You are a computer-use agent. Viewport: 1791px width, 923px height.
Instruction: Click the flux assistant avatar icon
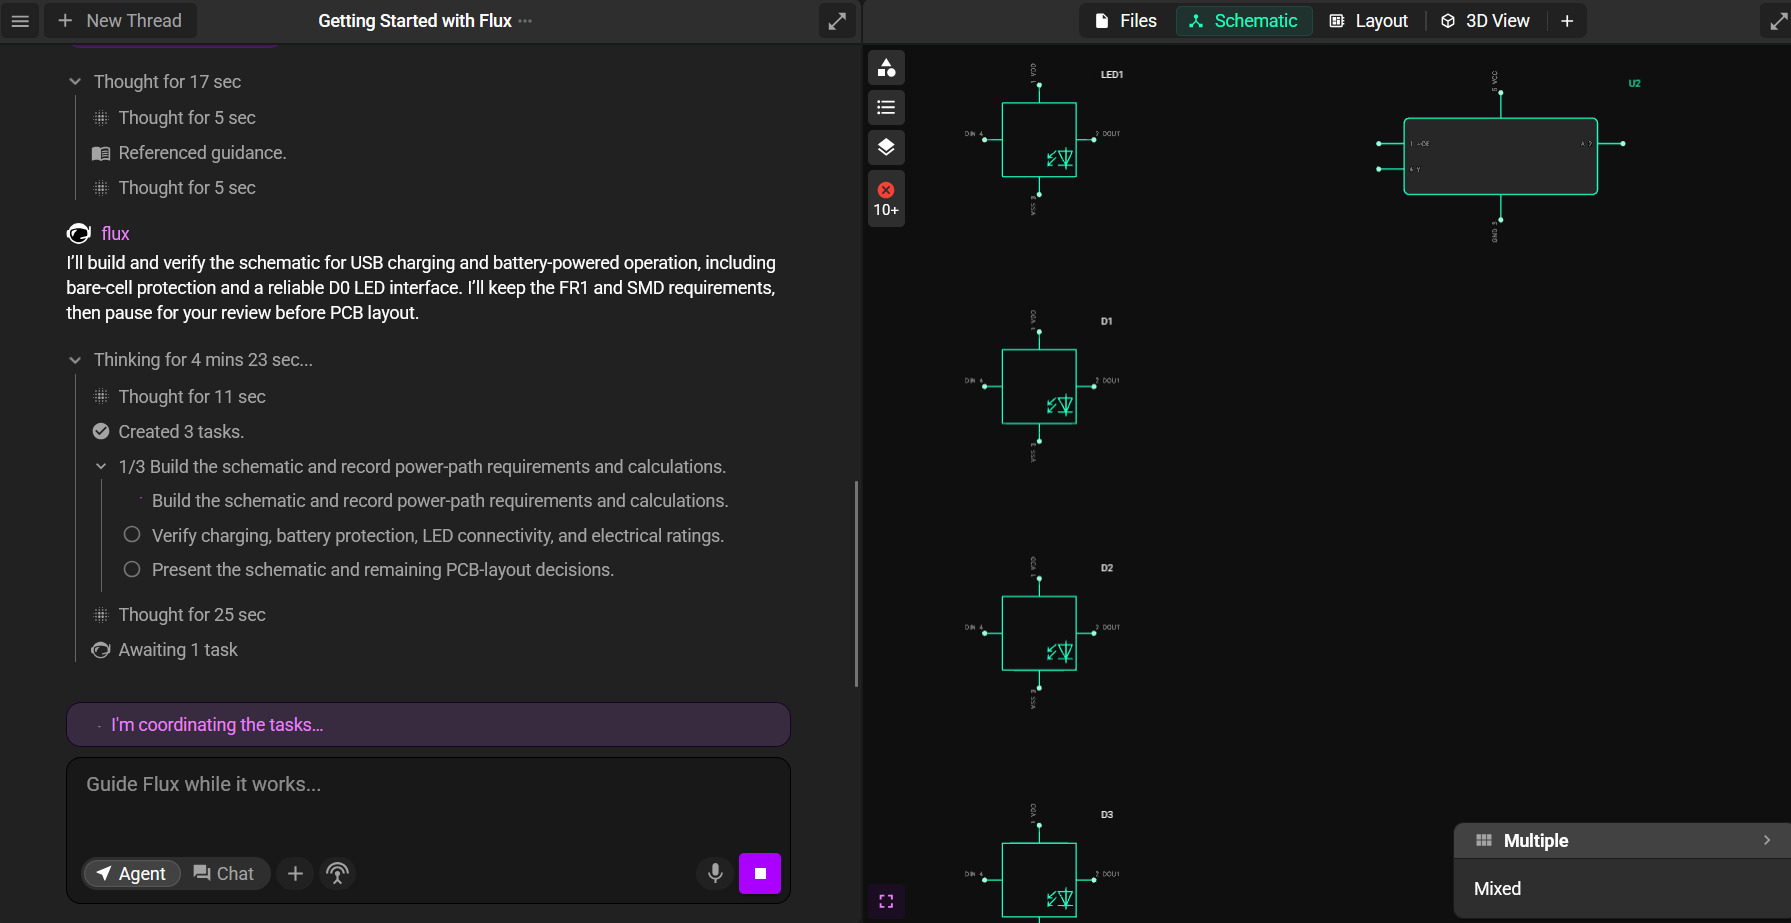coord(78,233)
